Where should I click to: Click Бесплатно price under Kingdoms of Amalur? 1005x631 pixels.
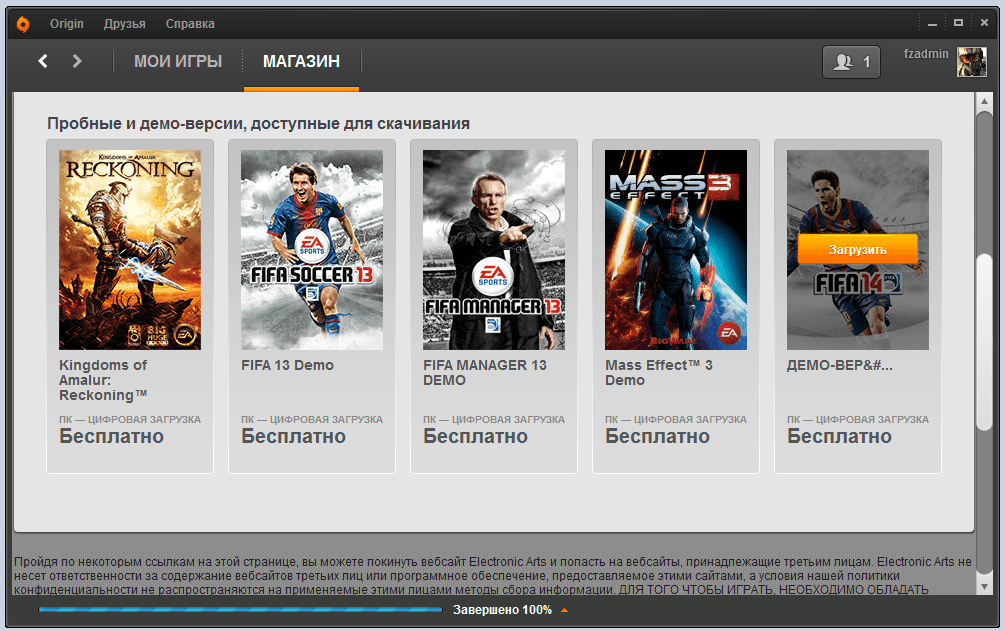coord(112,437)
